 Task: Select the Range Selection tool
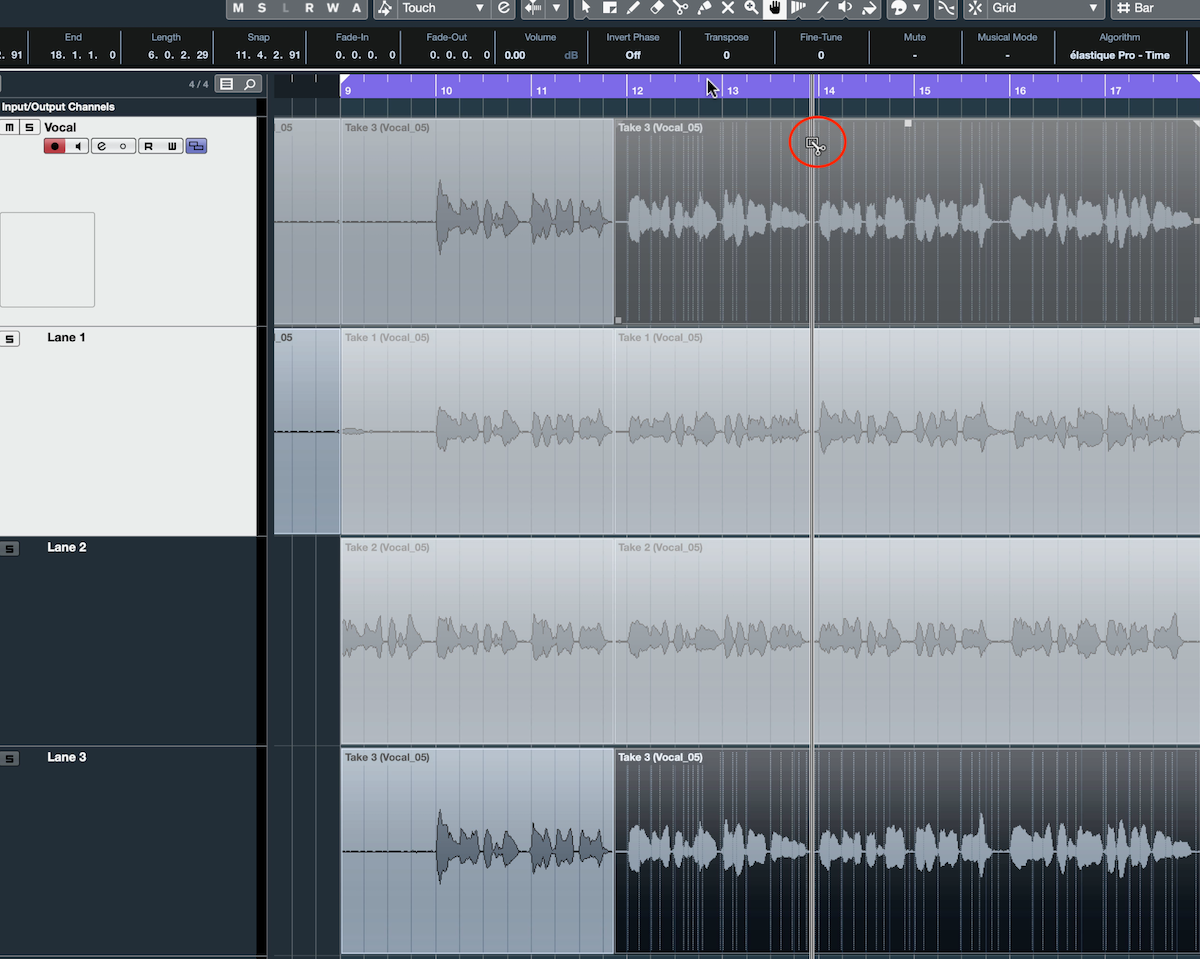pyautogui.click(x=609, y=8)
